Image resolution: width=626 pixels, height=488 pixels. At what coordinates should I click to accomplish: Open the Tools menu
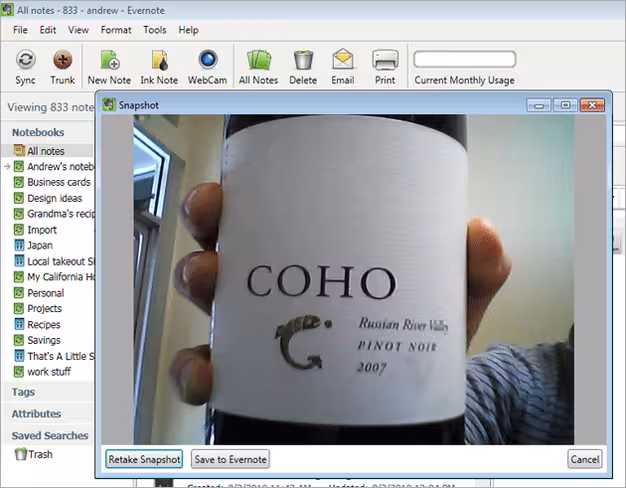155,30
